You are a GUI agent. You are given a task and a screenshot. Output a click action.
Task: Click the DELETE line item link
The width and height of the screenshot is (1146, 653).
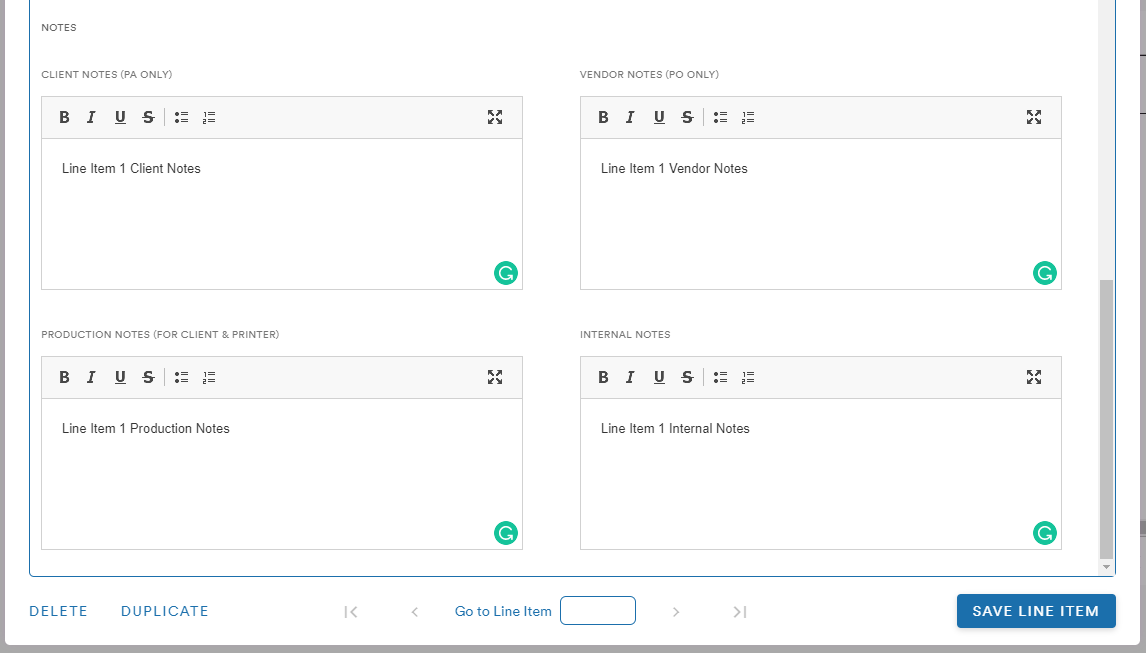pos(58,611)
